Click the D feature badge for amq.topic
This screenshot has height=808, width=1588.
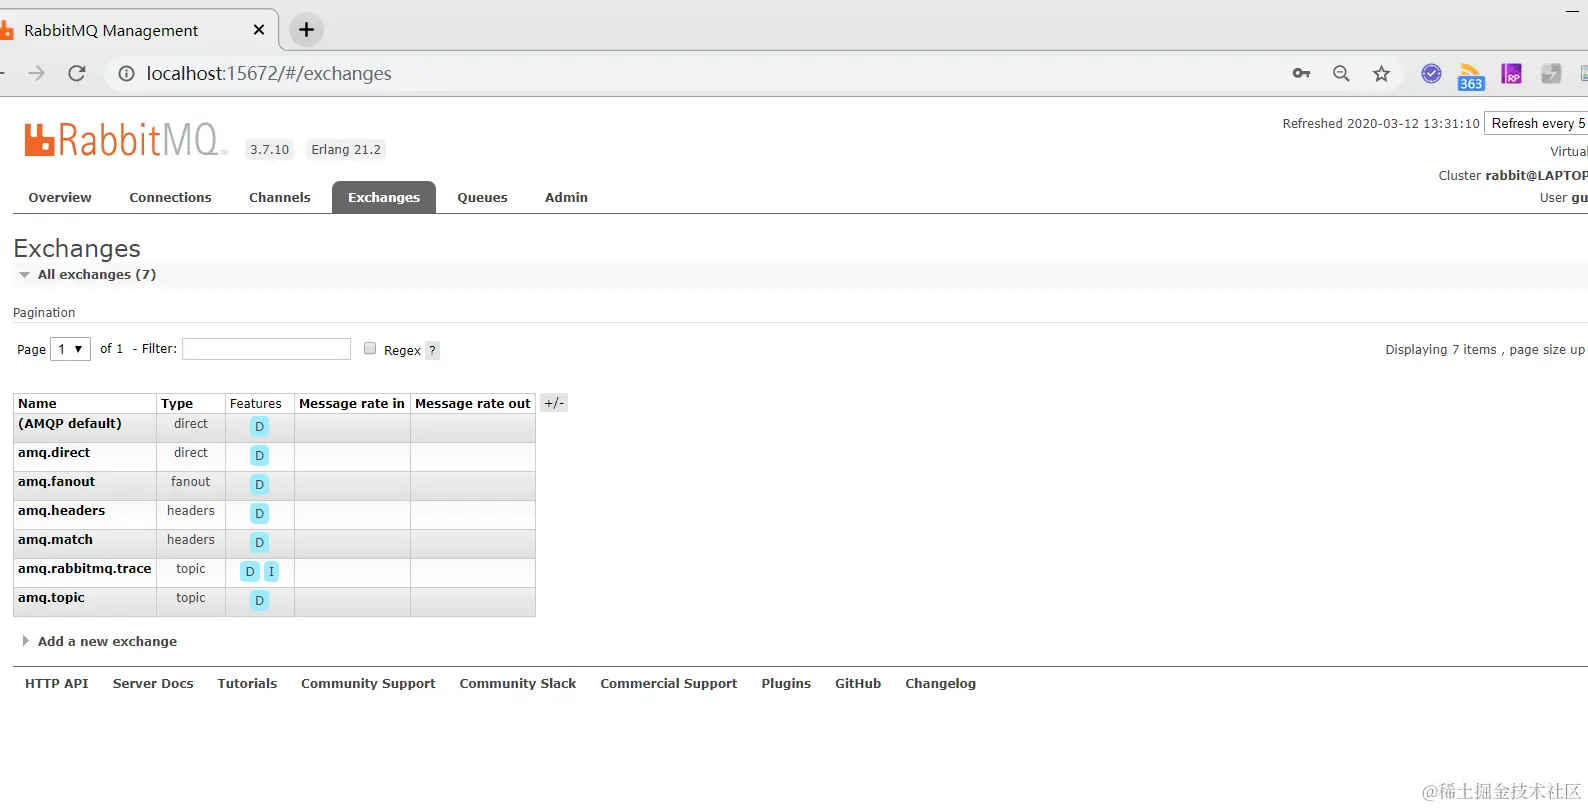pos(259,600)
